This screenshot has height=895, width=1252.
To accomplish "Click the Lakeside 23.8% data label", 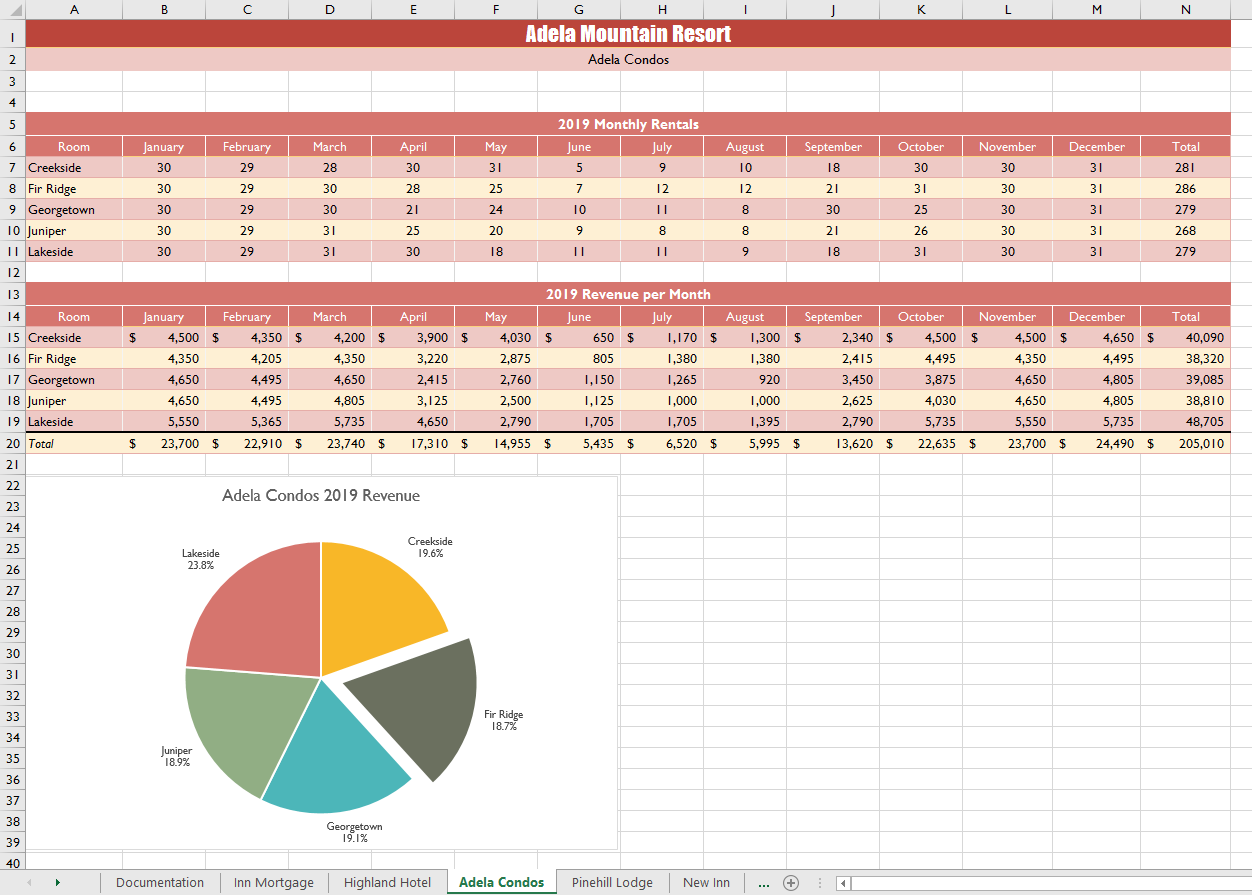I will coord(200,559).
